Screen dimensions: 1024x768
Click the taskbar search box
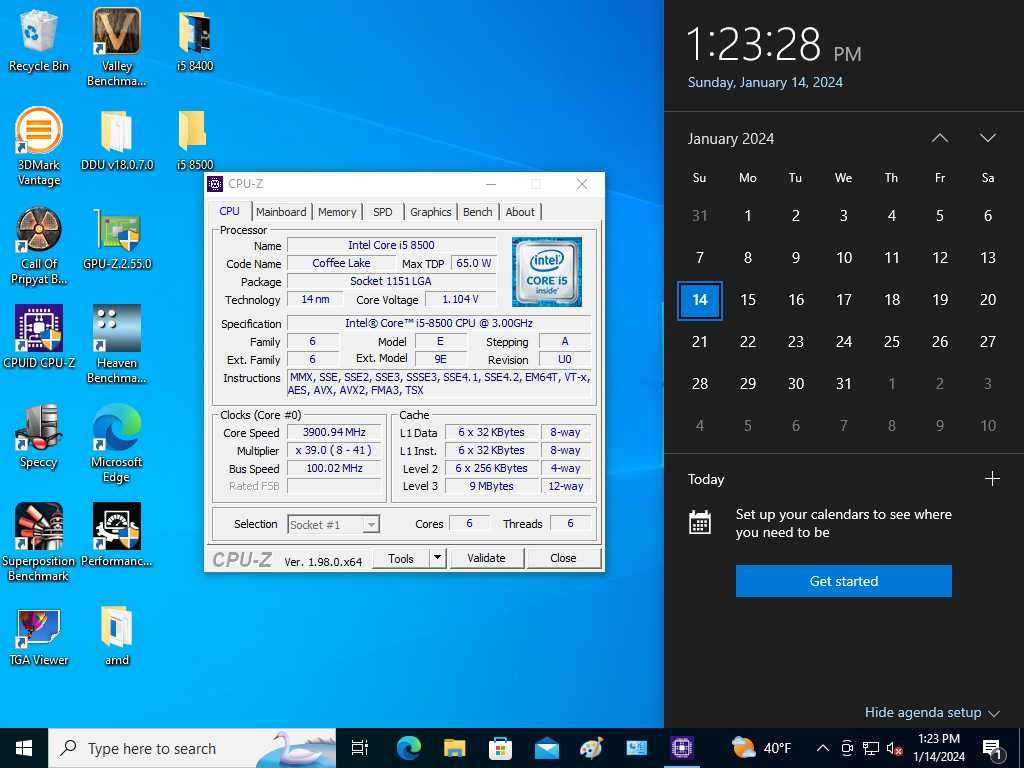point(192,748)
